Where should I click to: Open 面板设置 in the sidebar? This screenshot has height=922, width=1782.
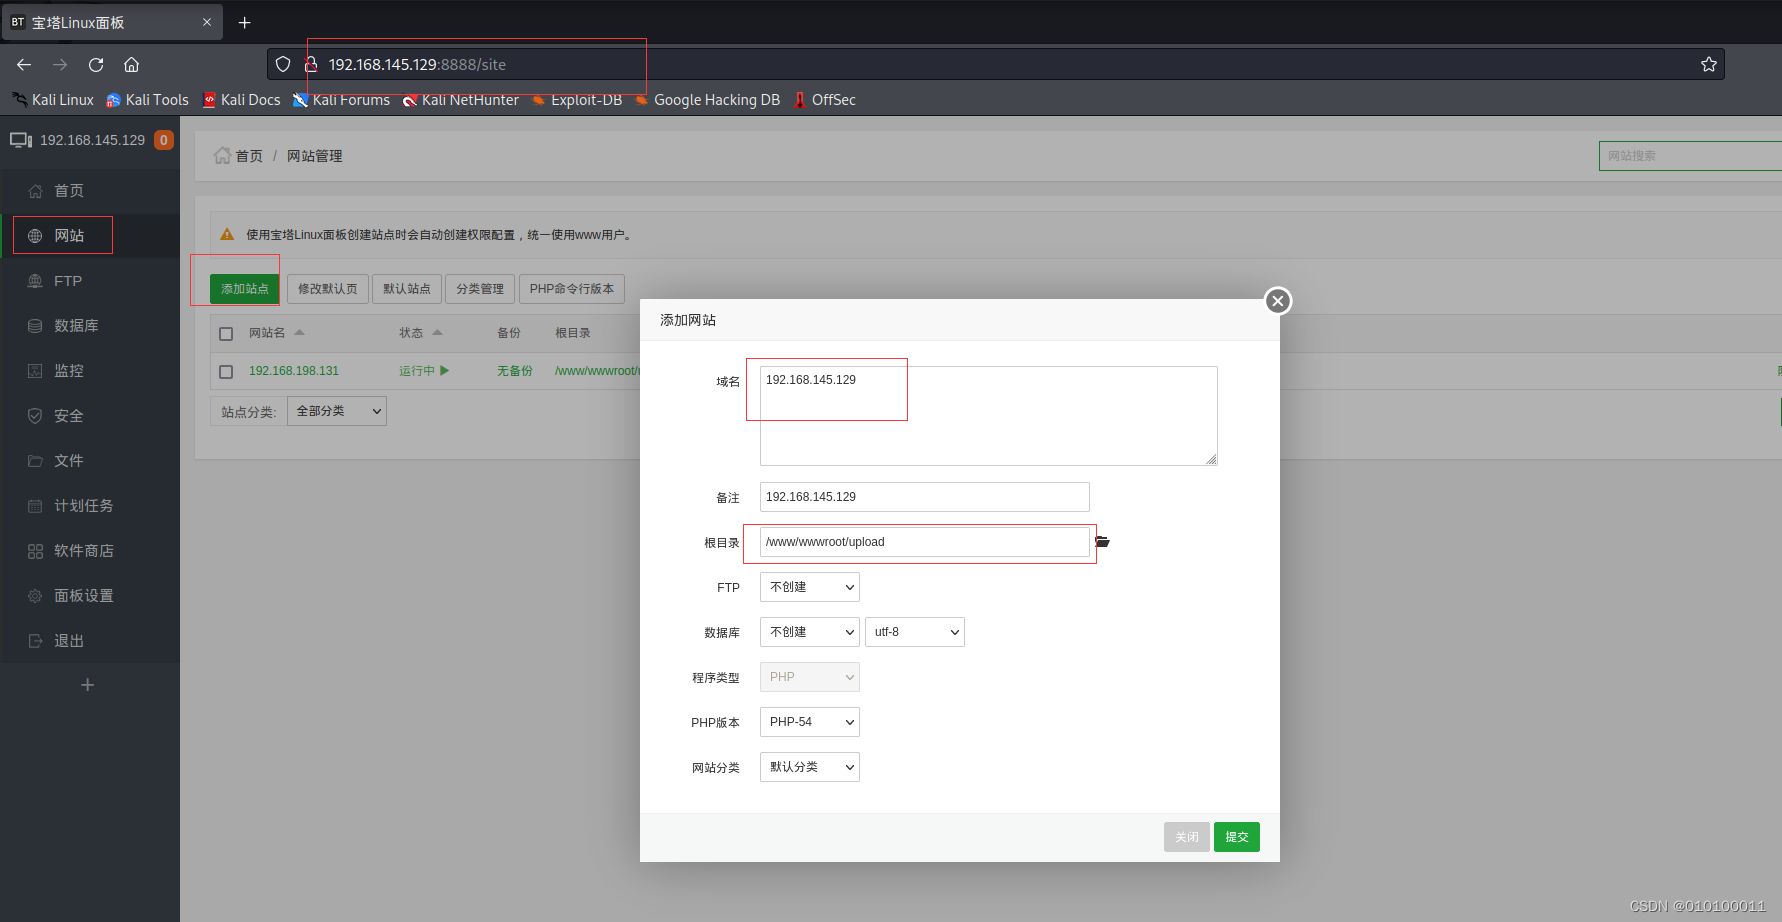[90, 596]
